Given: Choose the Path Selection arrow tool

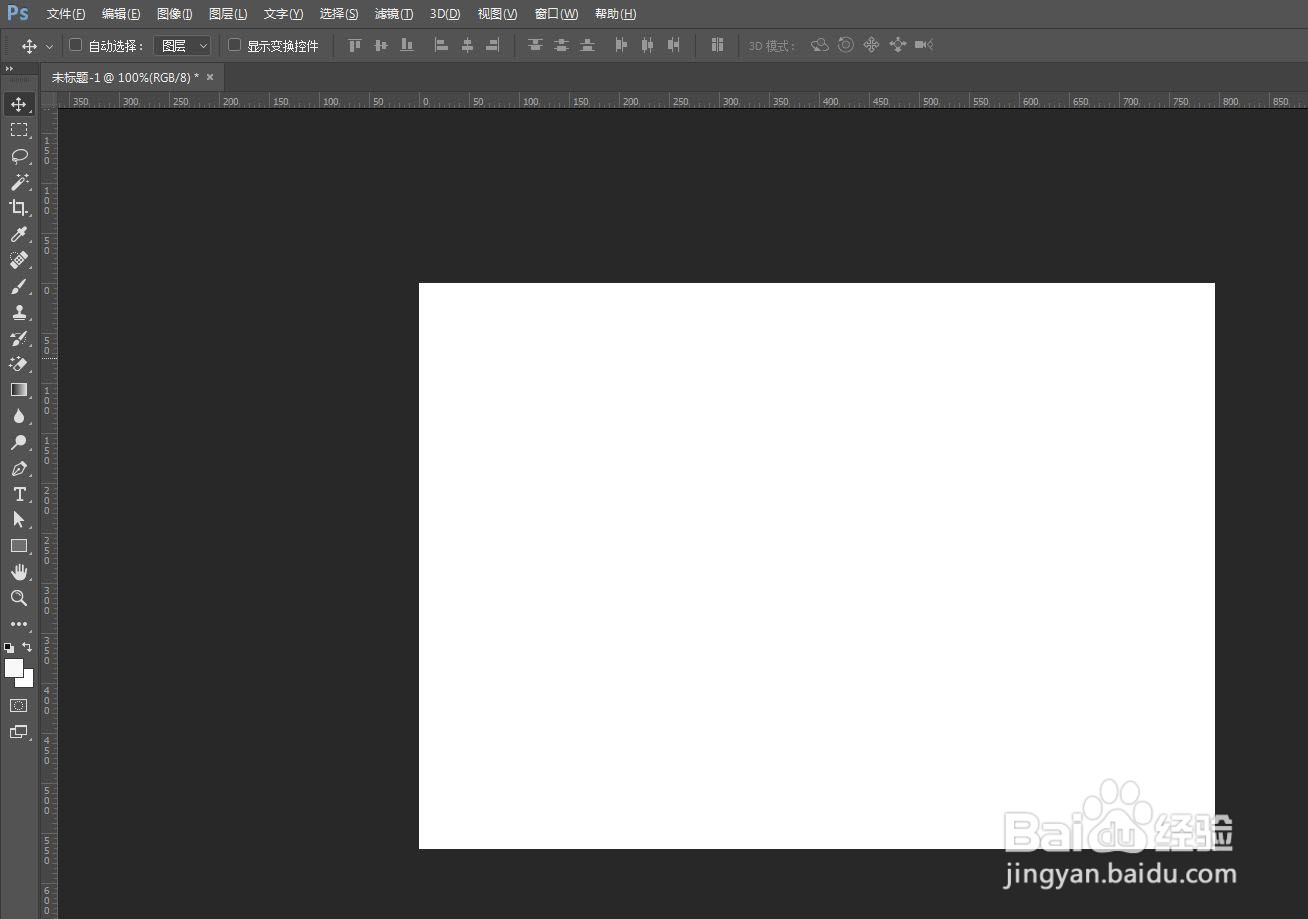Looking at the screenshot, I should coord(19,520).
